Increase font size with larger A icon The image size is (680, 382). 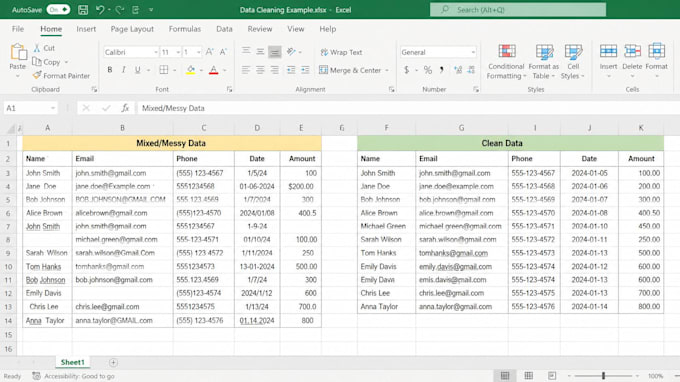point(209,52)
